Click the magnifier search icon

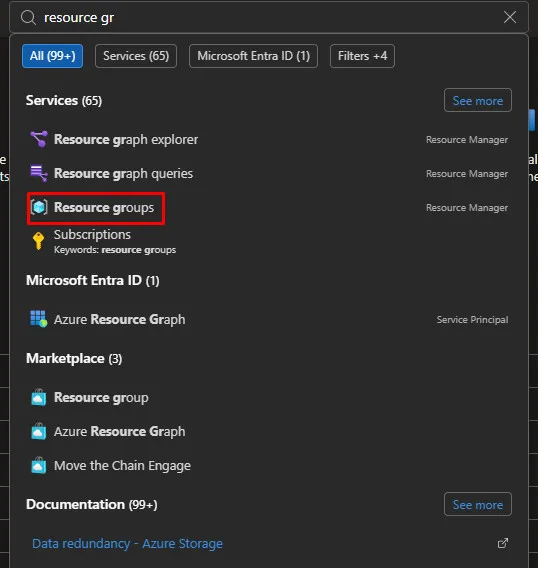pyautogui.click(x=28, y=17)
